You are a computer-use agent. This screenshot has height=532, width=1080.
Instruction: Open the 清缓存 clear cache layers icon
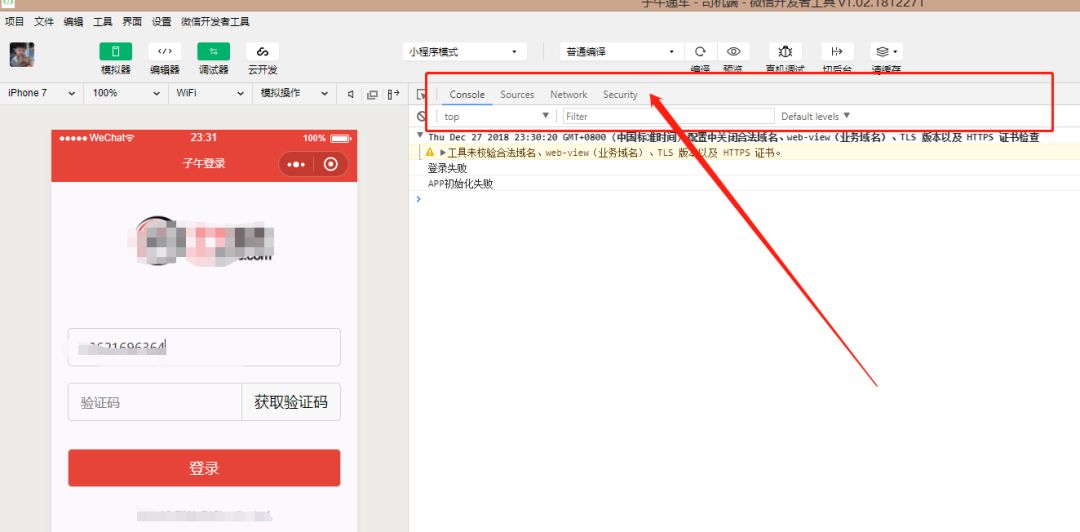[x=886, y=52]
